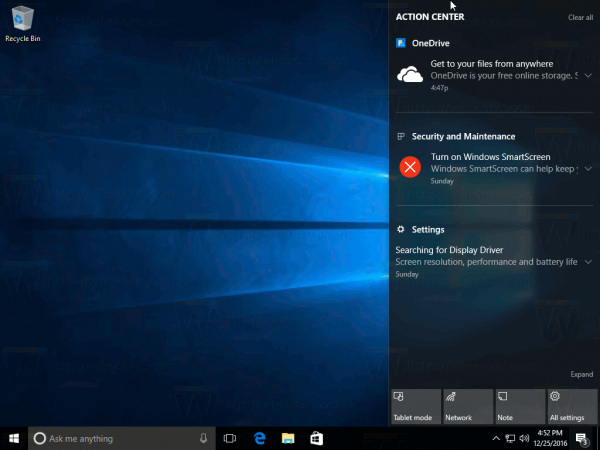This screenshot has height=450, width=600.
Task: Open 'Turn on Windows SmartScreen' notification
Action: [494, 168]
